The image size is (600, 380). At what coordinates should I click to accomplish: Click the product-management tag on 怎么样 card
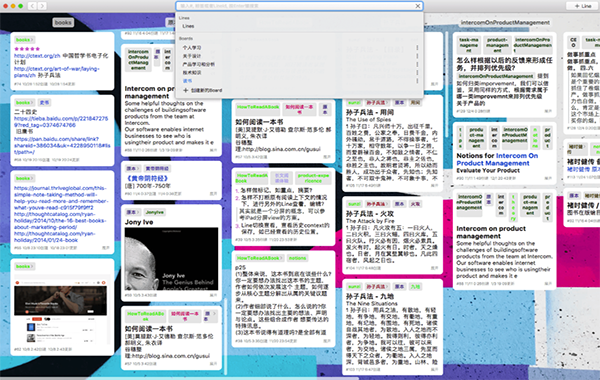[497, 45]
